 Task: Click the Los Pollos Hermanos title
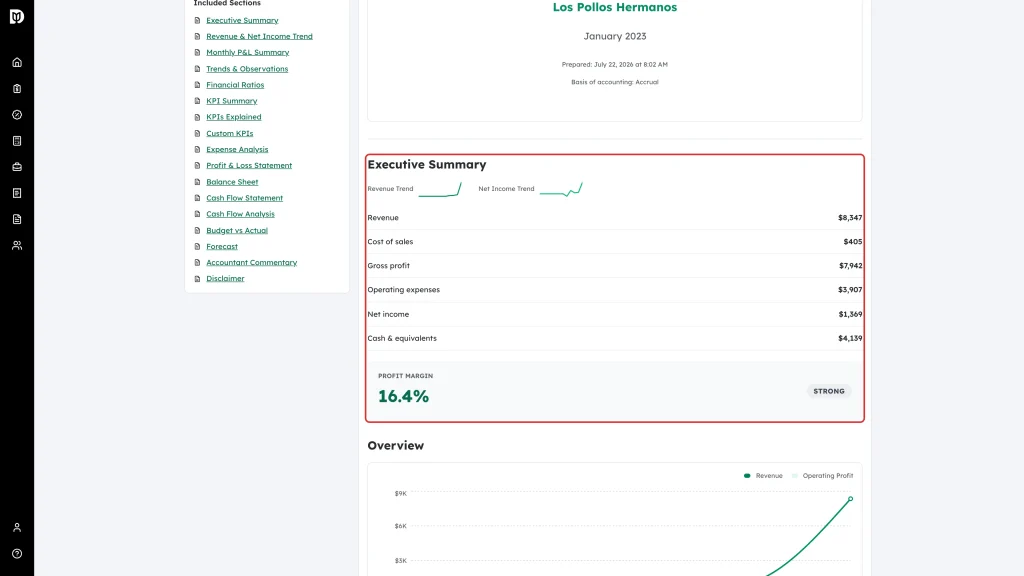tap(615, 7)
